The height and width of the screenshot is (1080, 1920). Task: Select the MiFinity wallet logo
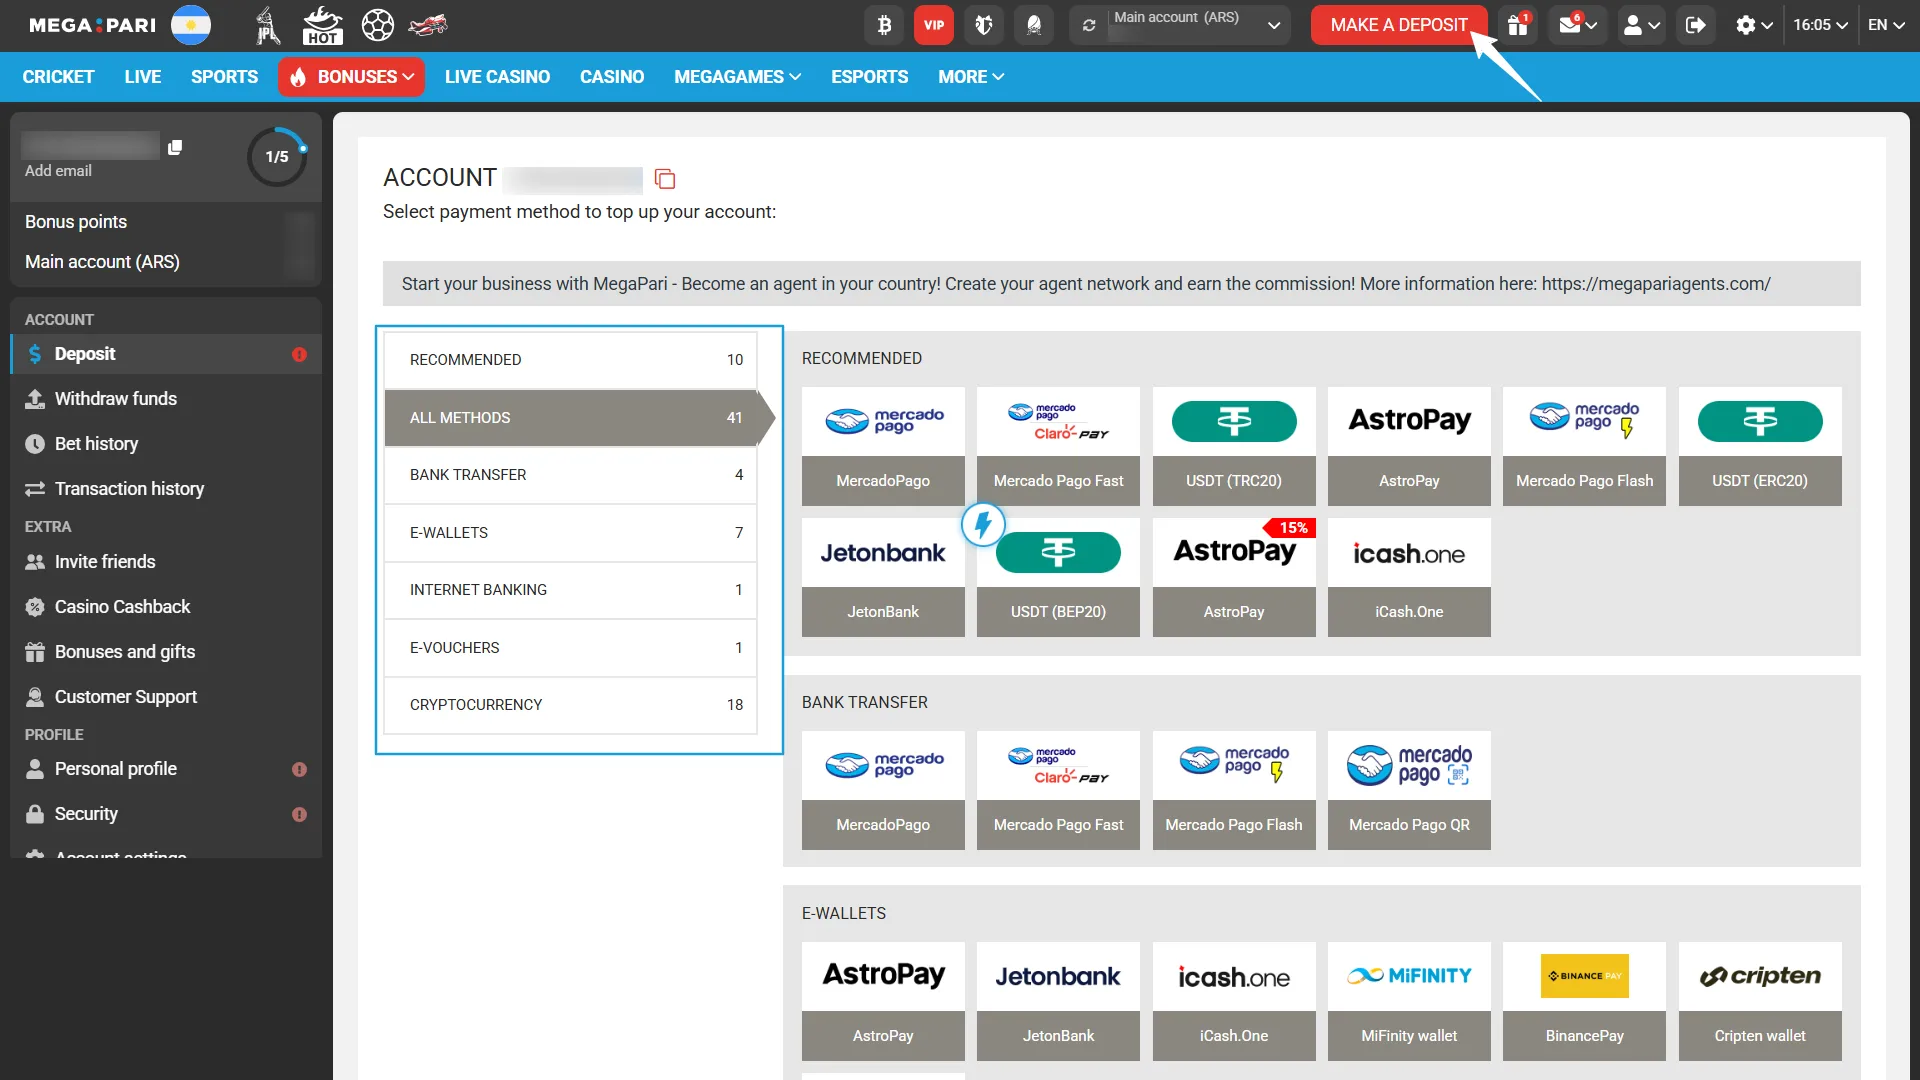1409,976
